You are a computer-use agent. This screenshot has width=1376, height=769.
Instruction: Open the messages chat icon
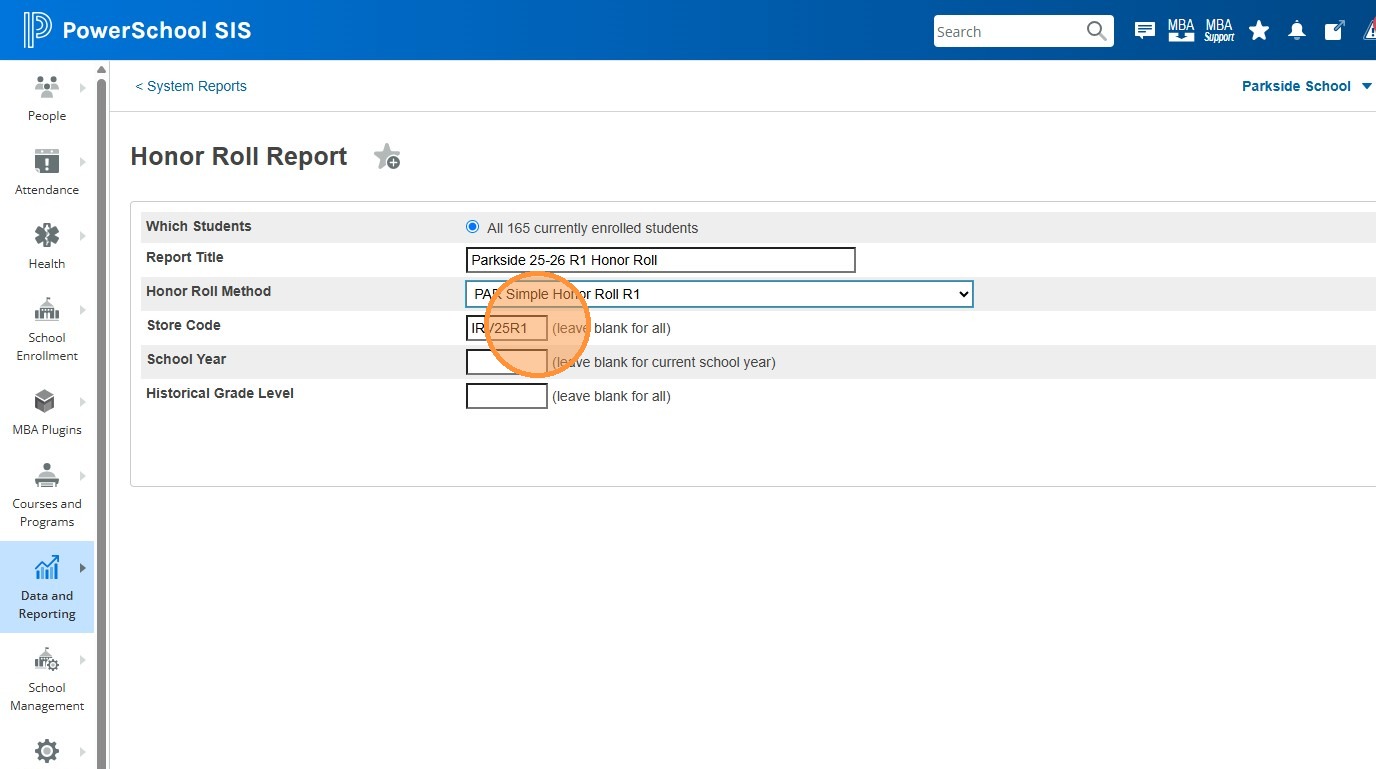1145,31
